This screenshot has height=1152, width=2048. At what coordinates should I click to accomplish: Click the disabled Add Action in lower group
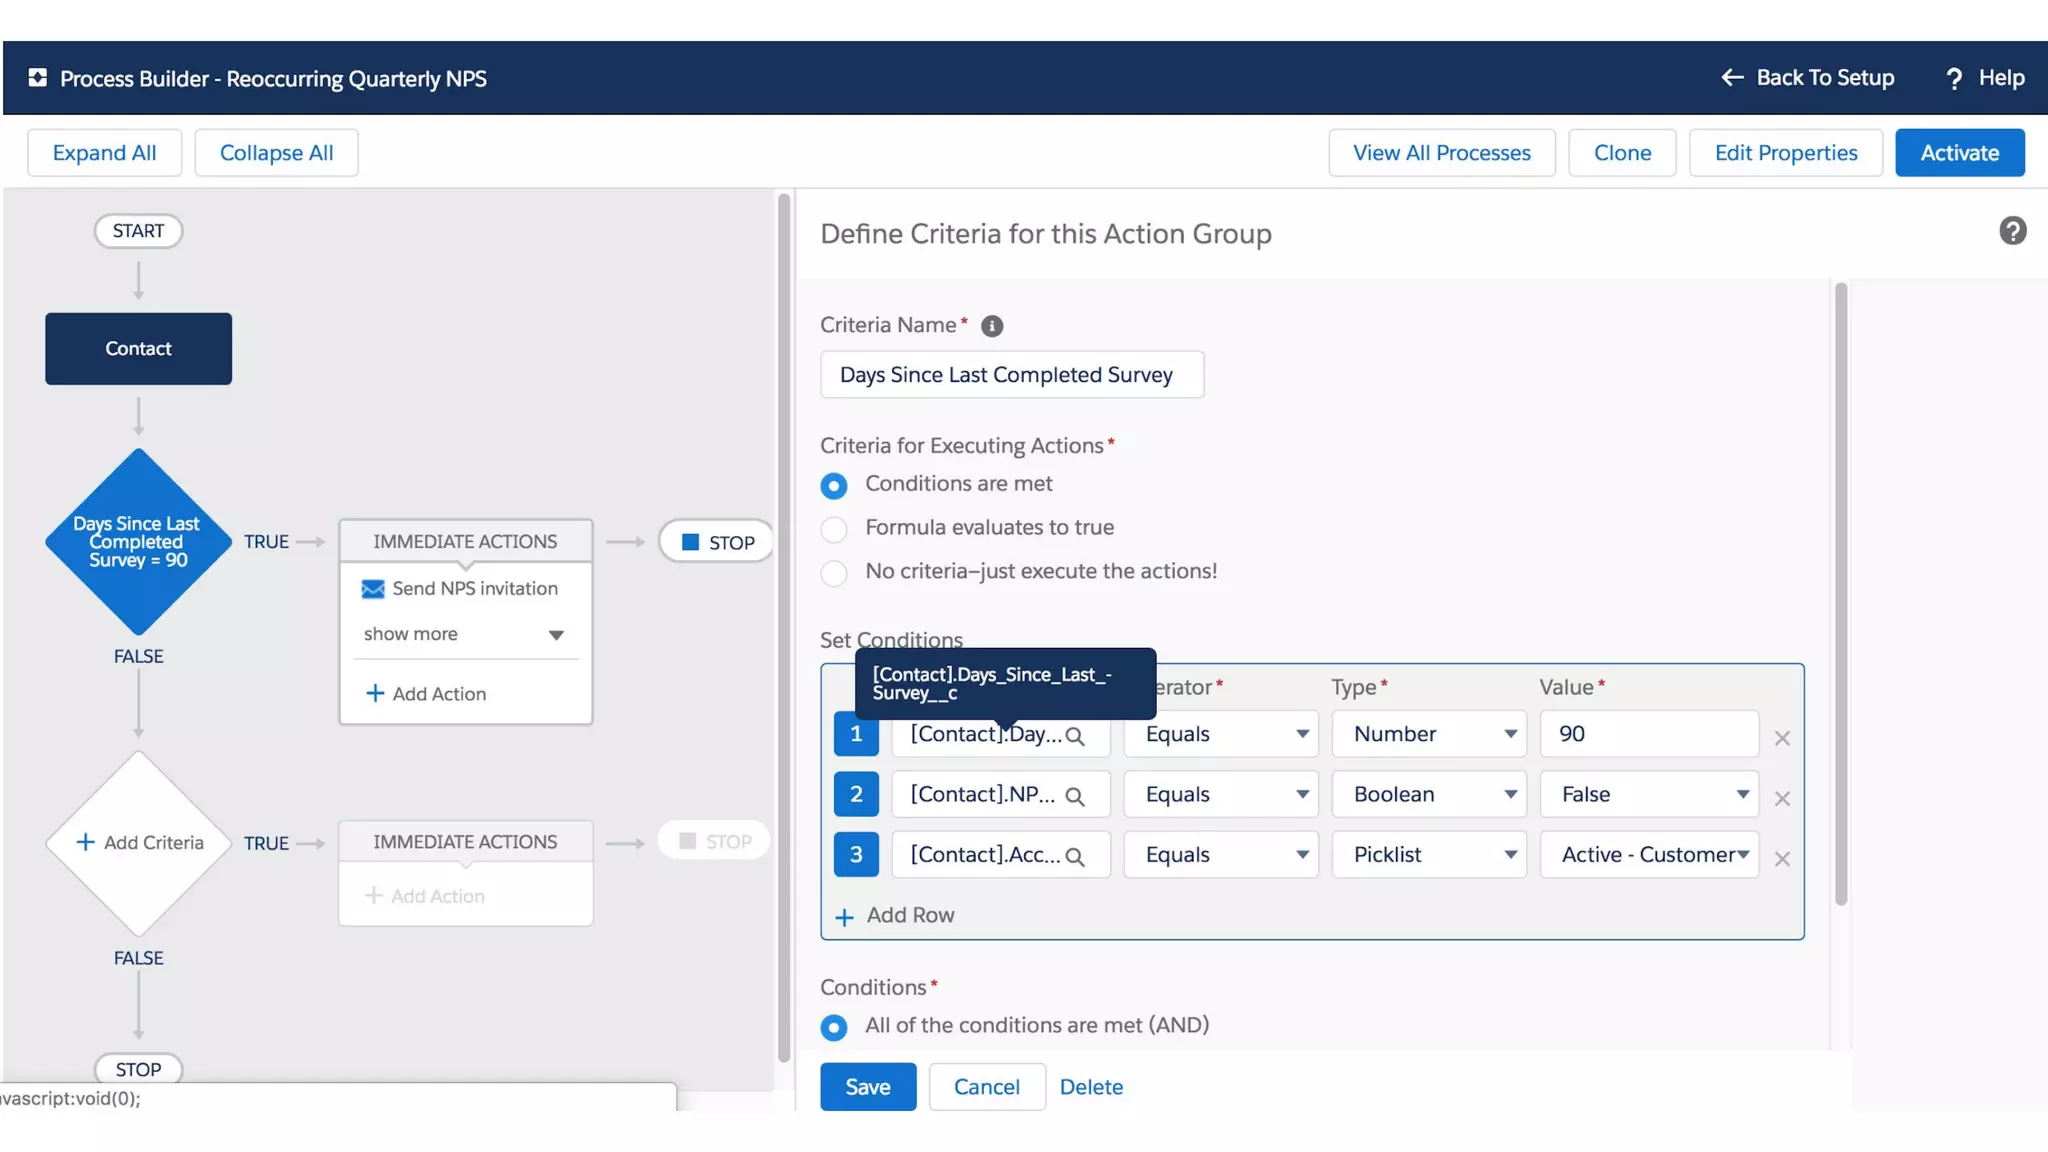[x=425, y=896]
